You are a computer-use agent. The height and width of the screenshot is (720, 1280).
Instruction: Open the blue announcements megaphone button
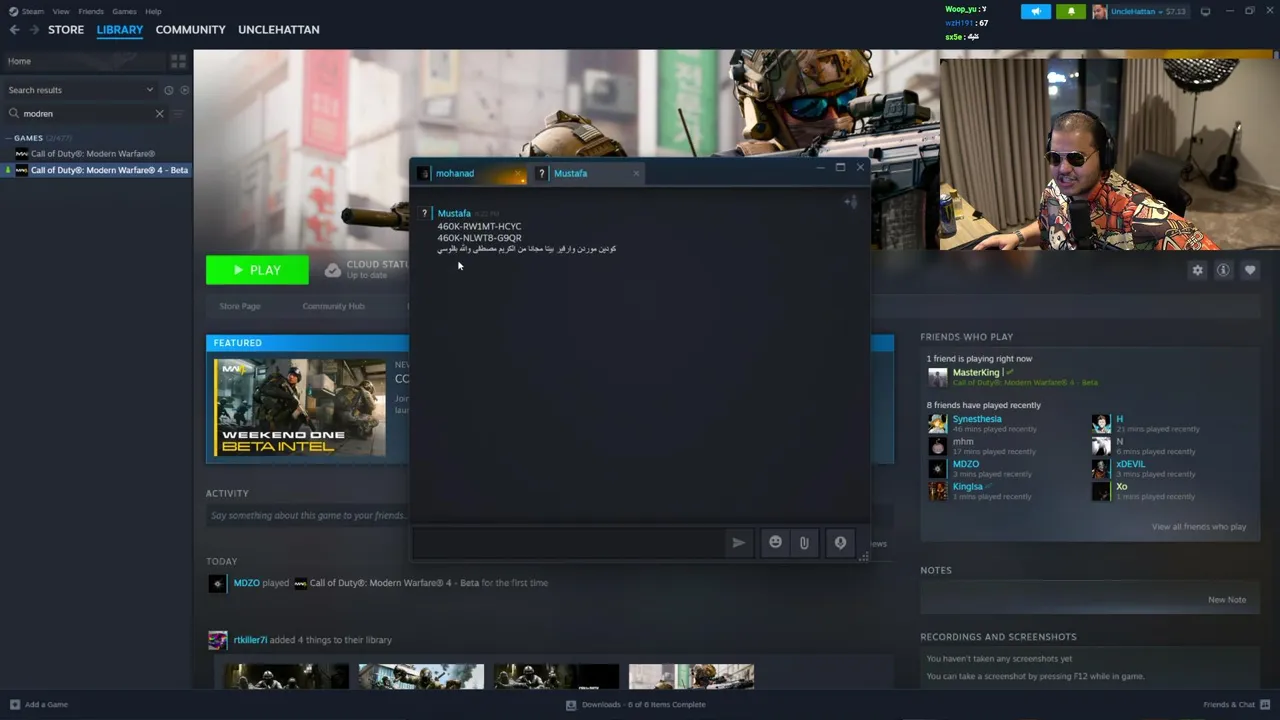point(1036,11)
